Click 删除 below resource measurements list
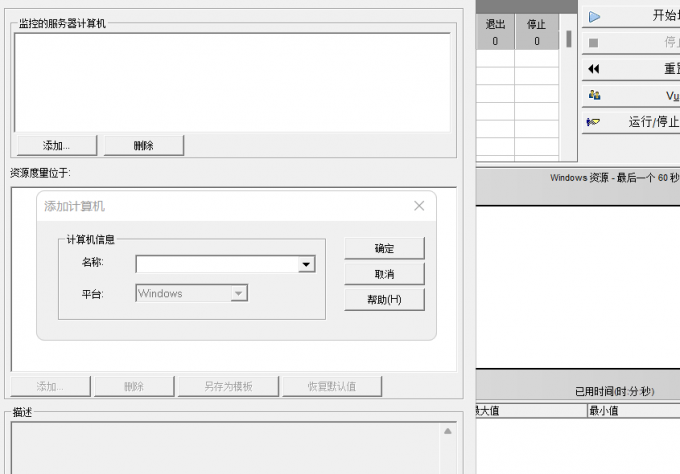Screen dimensions: 680x474 click(134, 386)
